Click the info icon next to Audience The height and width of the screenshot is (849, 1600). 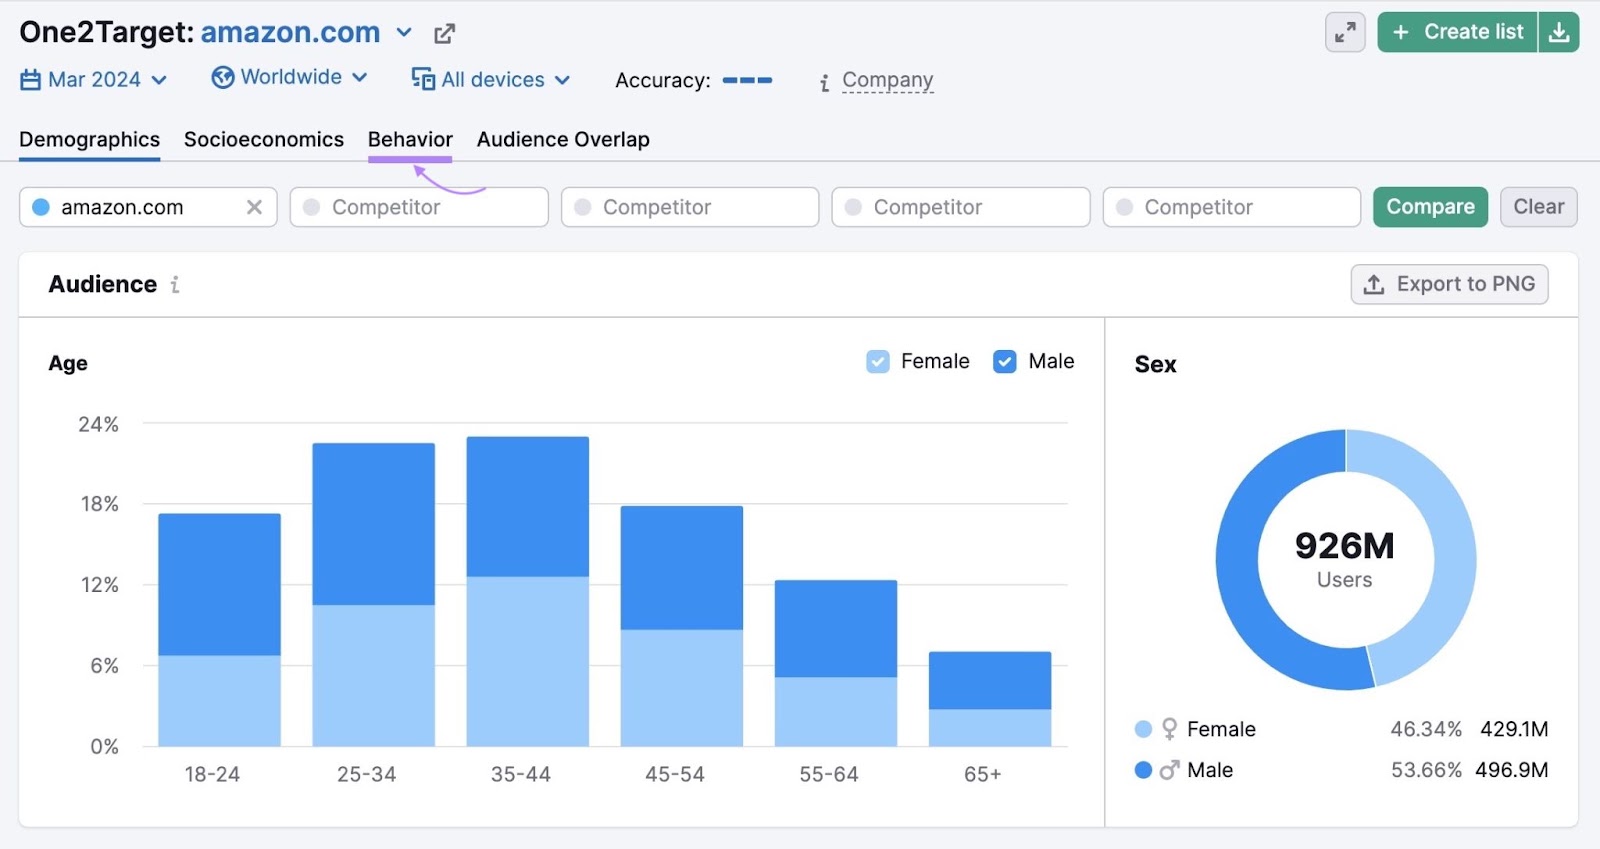(x=175, y=285)
